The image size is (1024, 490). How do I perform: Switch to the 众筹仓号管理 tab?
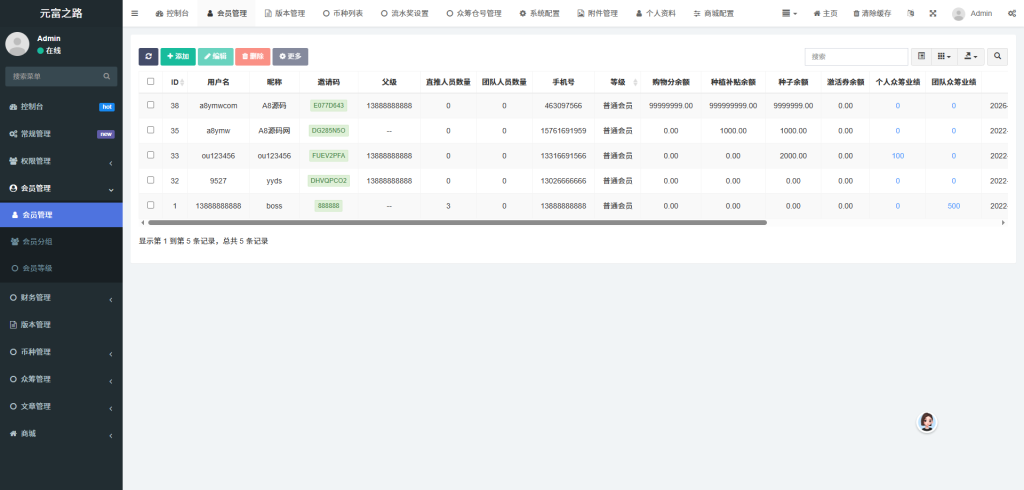pos(473,13)
